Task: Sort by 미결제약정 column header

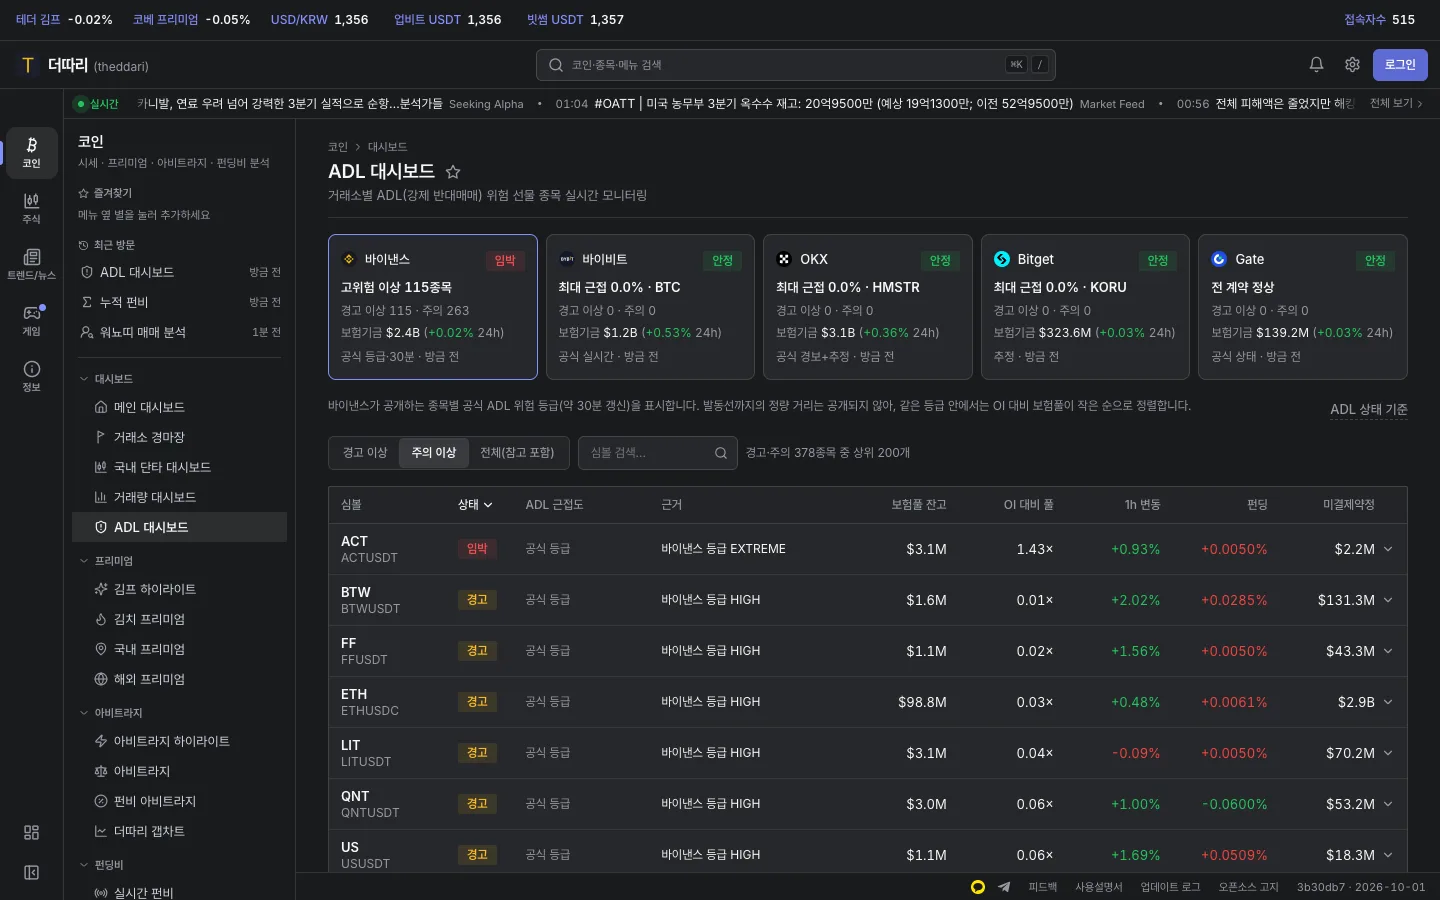Action: (x=1348, y=505)
